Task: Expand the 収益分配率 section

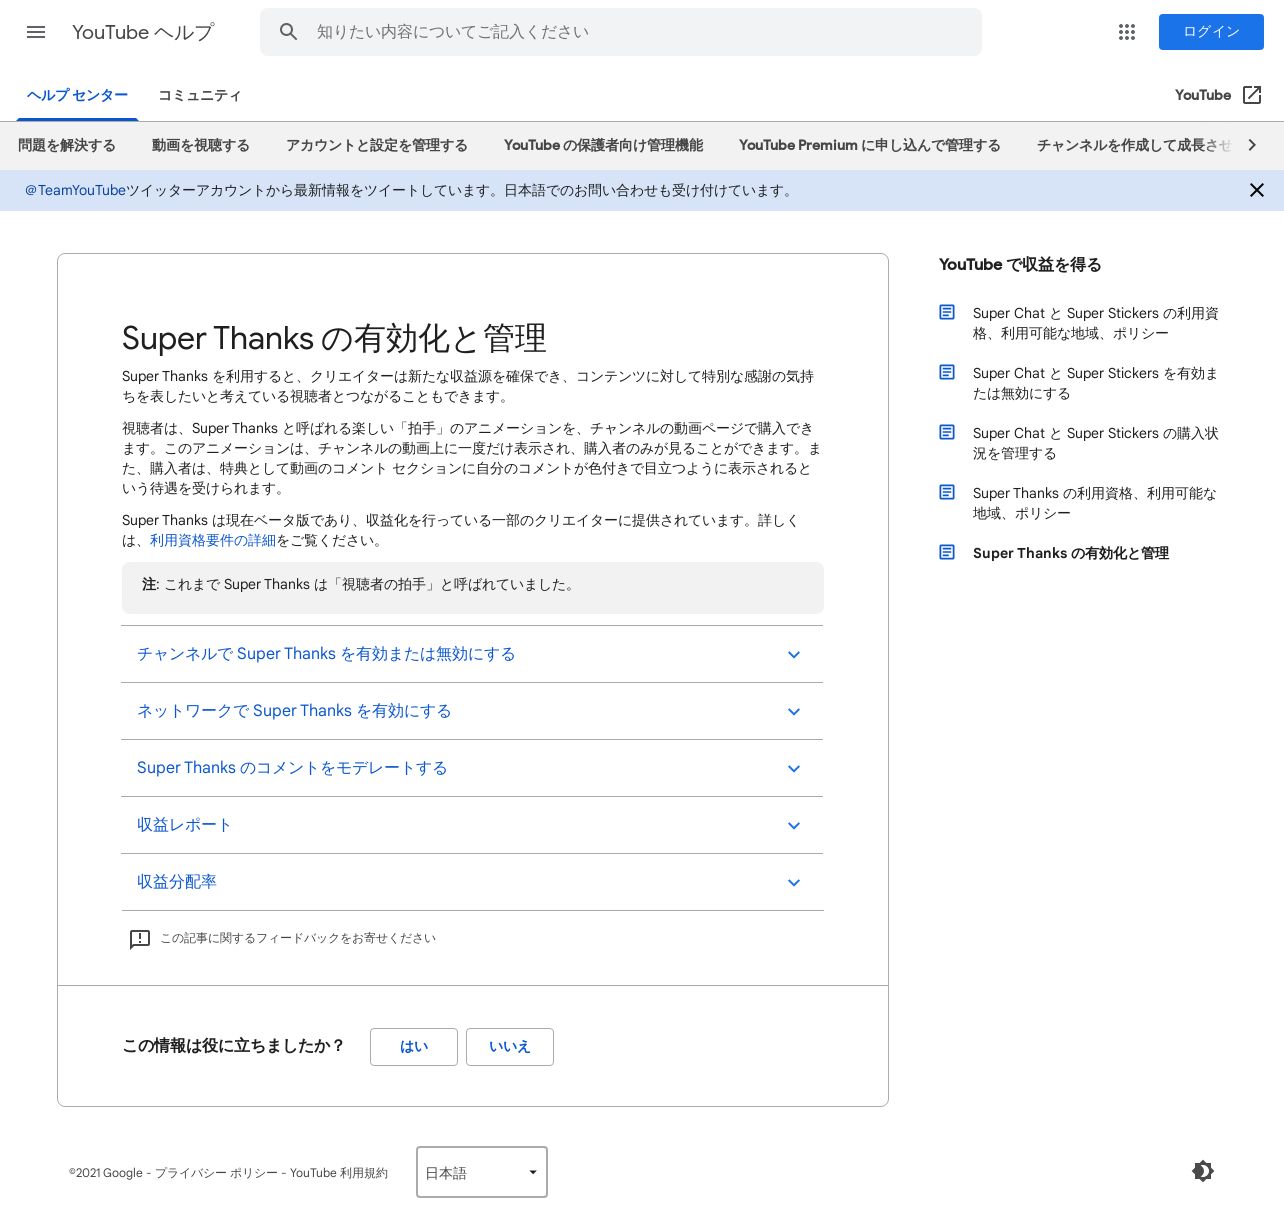Action: click(472, 882)
